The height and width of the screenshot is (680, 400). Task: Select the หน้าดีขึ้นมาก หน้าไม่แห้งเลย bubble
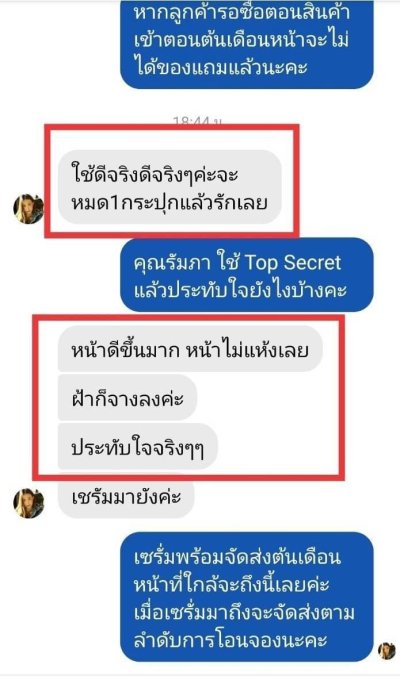(x=190, y=349)
